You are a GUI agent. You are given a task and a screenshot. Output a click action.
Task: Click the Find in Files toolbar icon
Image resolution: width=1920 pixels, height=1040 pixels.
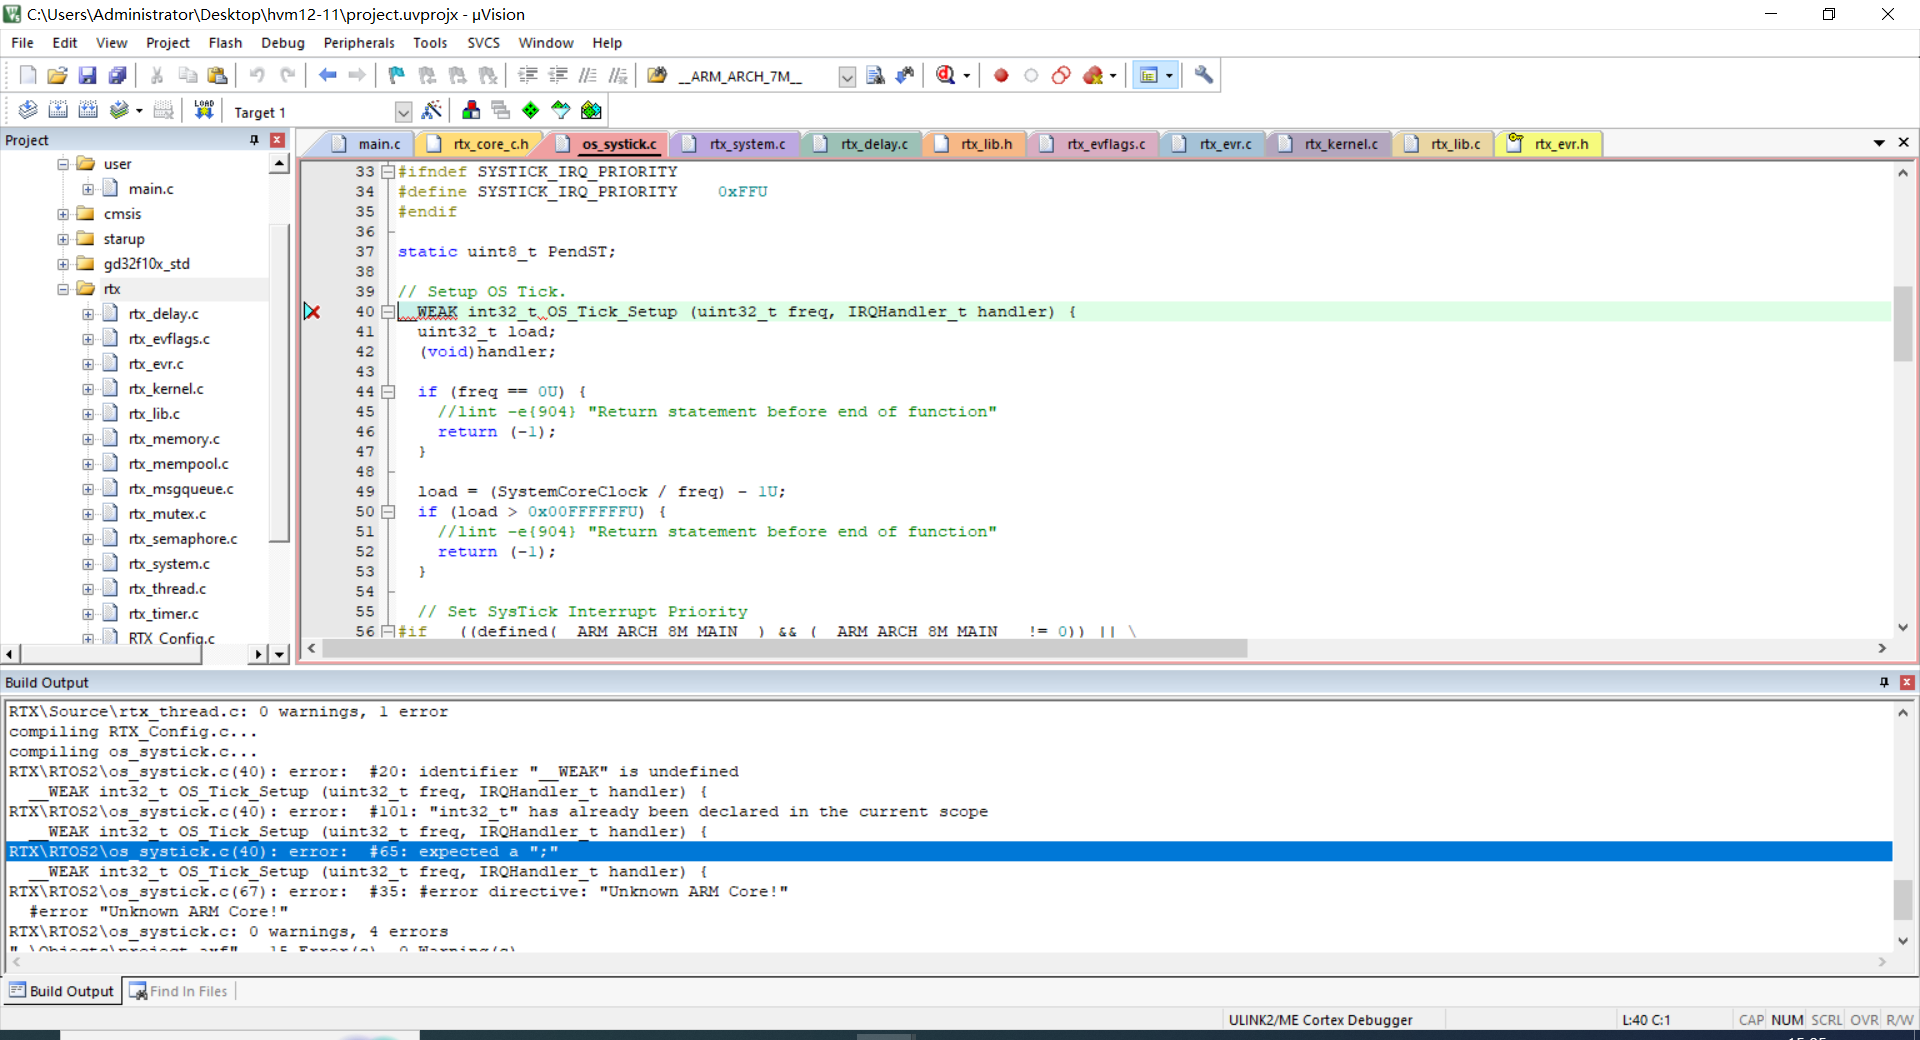click(x=657, y=75)
